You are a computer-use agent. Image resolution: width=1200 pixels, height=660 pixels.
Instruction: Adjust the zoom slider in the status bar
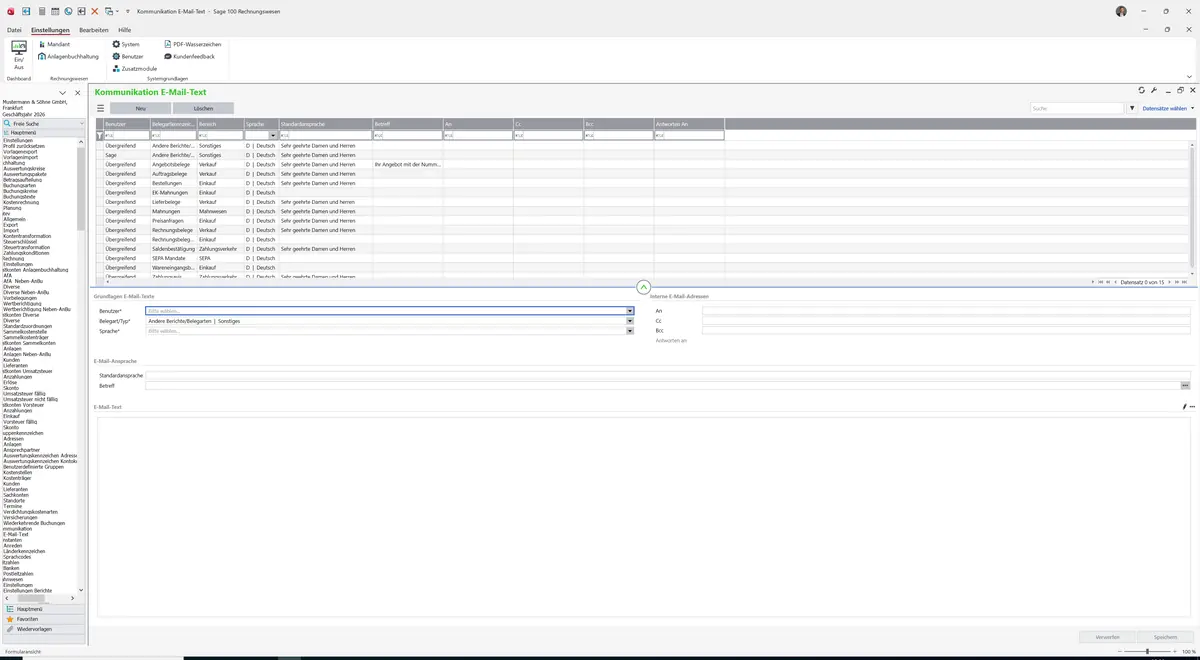pyautogui.click(x=1147, y=651)
